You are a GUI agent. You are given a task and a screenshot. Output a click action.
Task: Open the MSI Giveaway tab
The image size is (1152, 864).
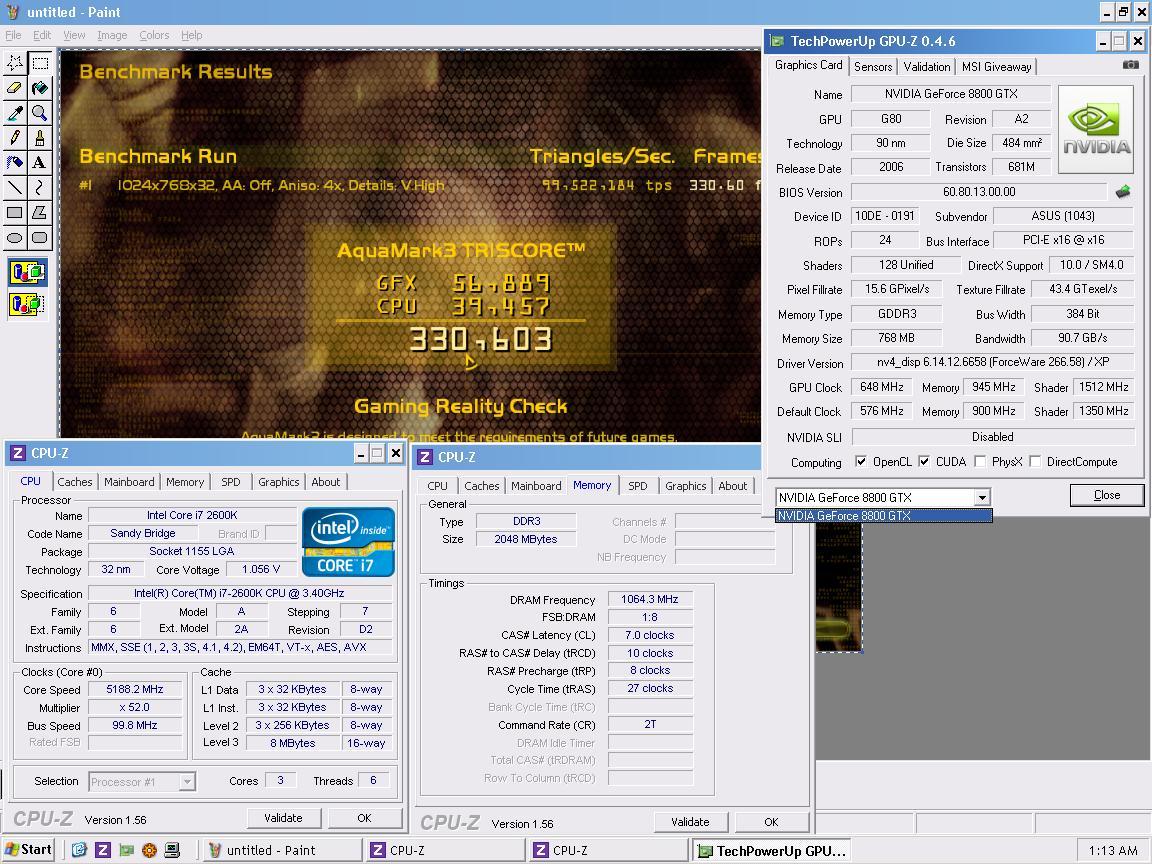pyautogui.click(x=996, y=67)
